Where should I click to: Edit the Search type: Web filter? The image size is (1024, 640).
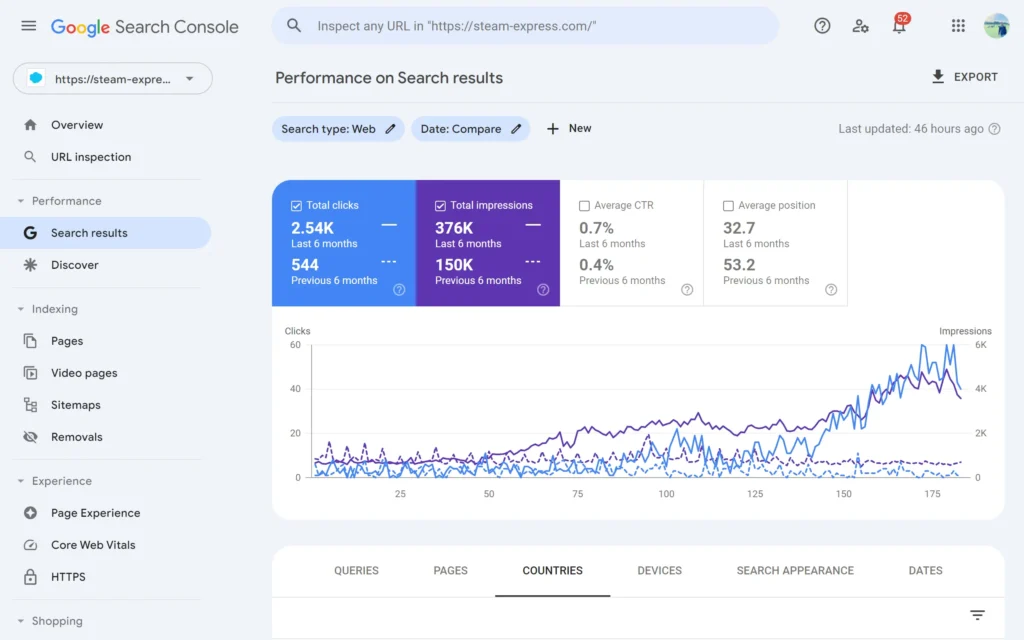338,129
